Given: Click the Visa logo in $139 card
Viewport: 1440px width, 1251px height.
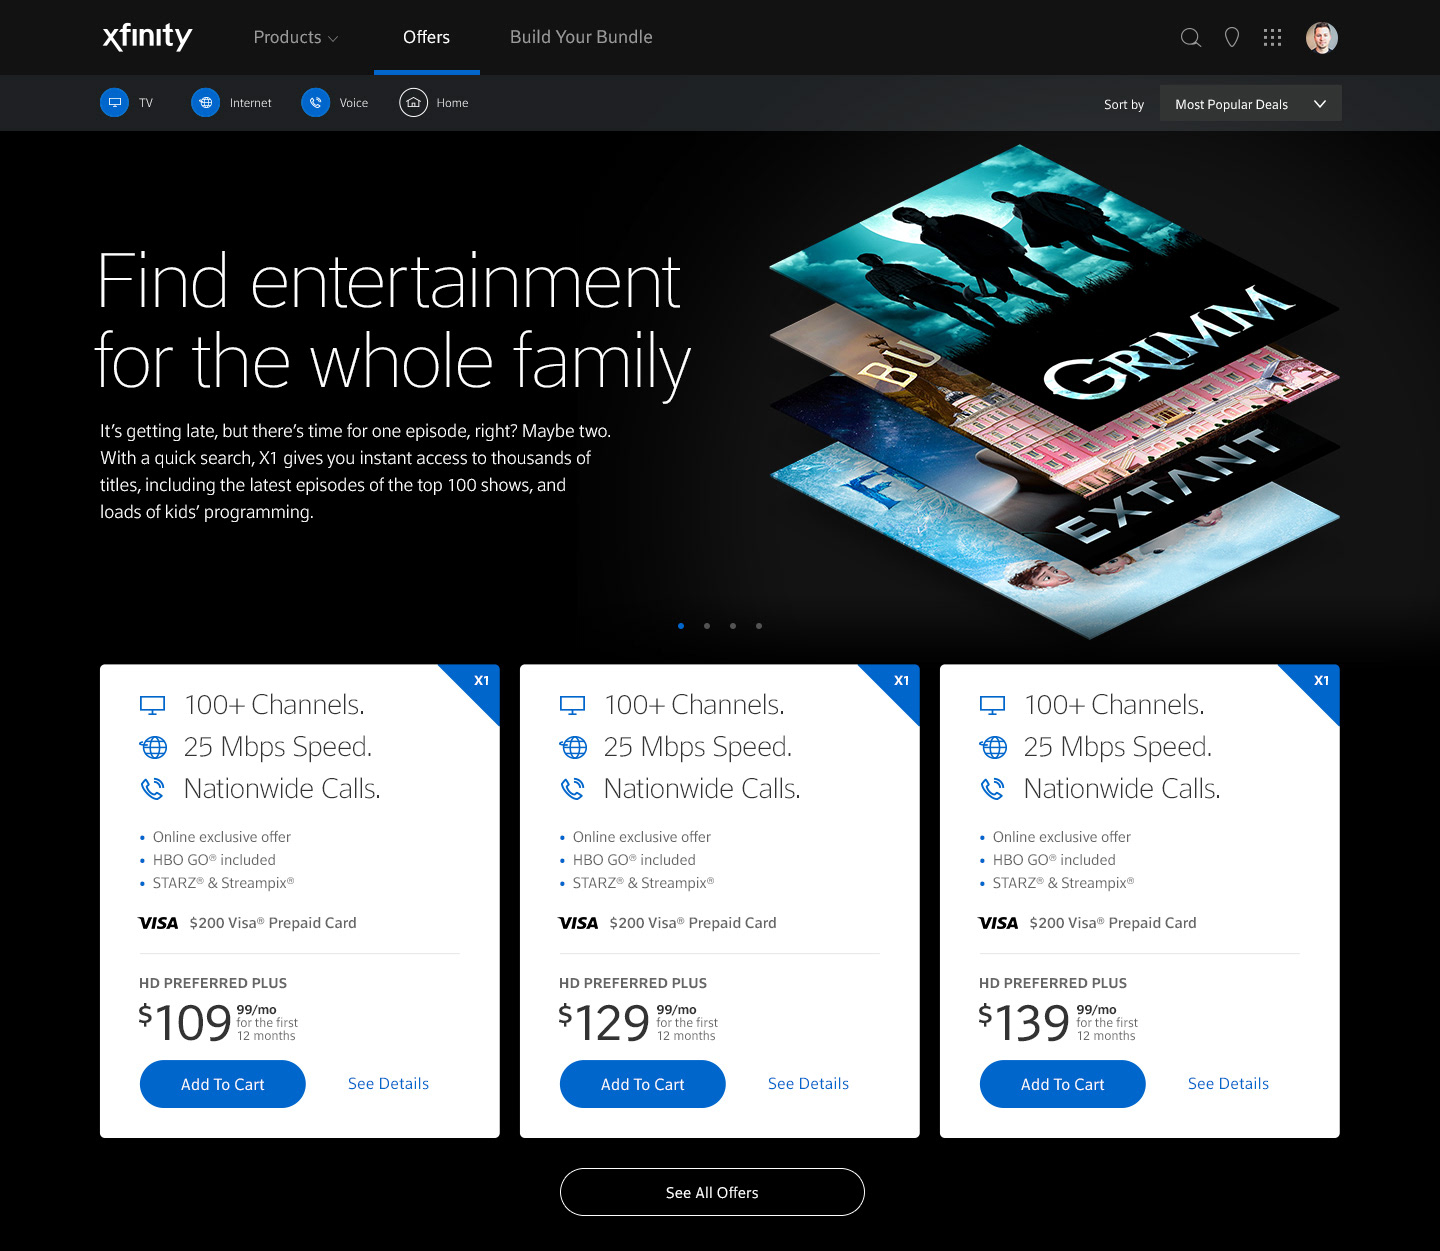Looking at the screenshot, I should coord(998,923).
